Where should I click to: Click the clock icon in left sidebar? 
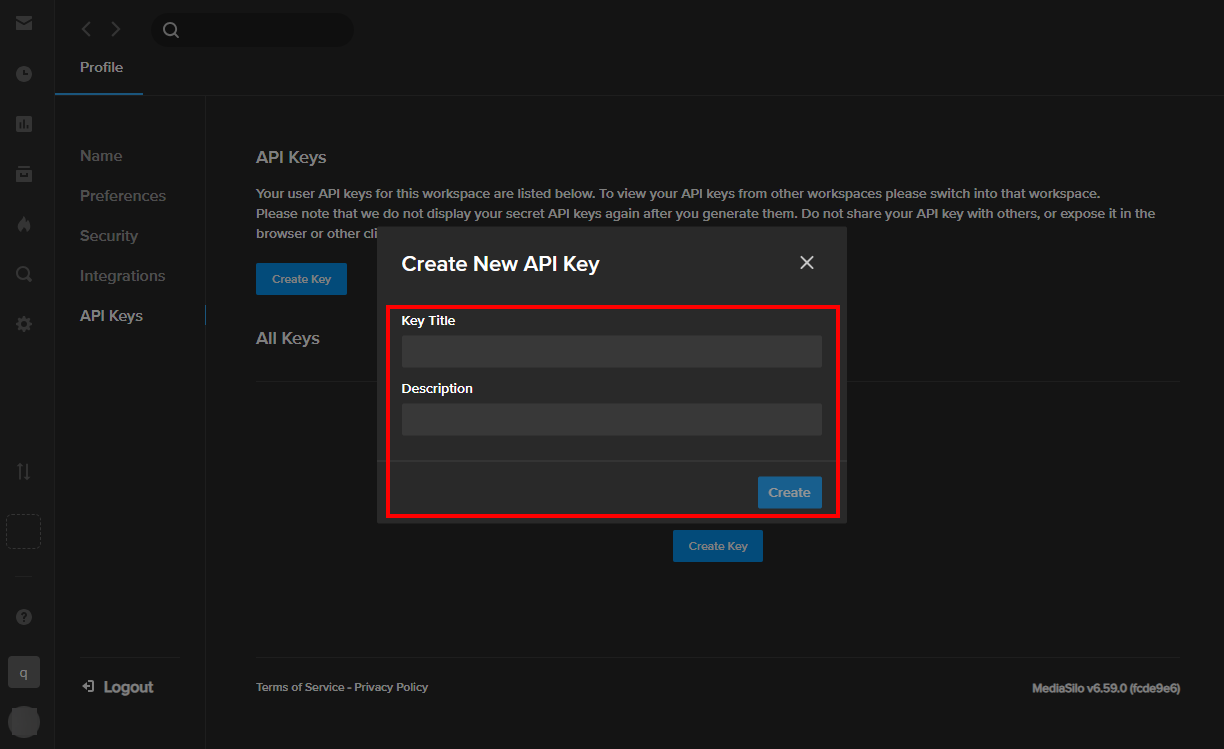pyautogui.click(x=24, y=74)
